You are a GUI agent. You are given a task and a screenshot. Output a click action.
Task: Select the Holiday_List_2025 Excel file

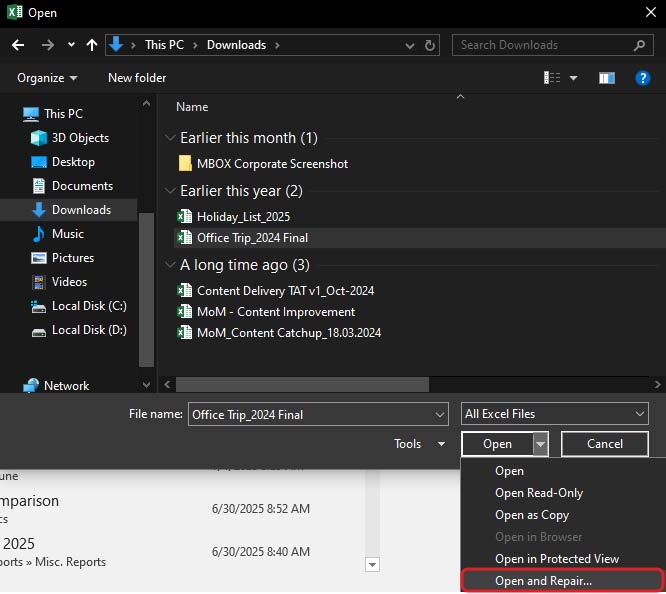[x=243, y=216]
